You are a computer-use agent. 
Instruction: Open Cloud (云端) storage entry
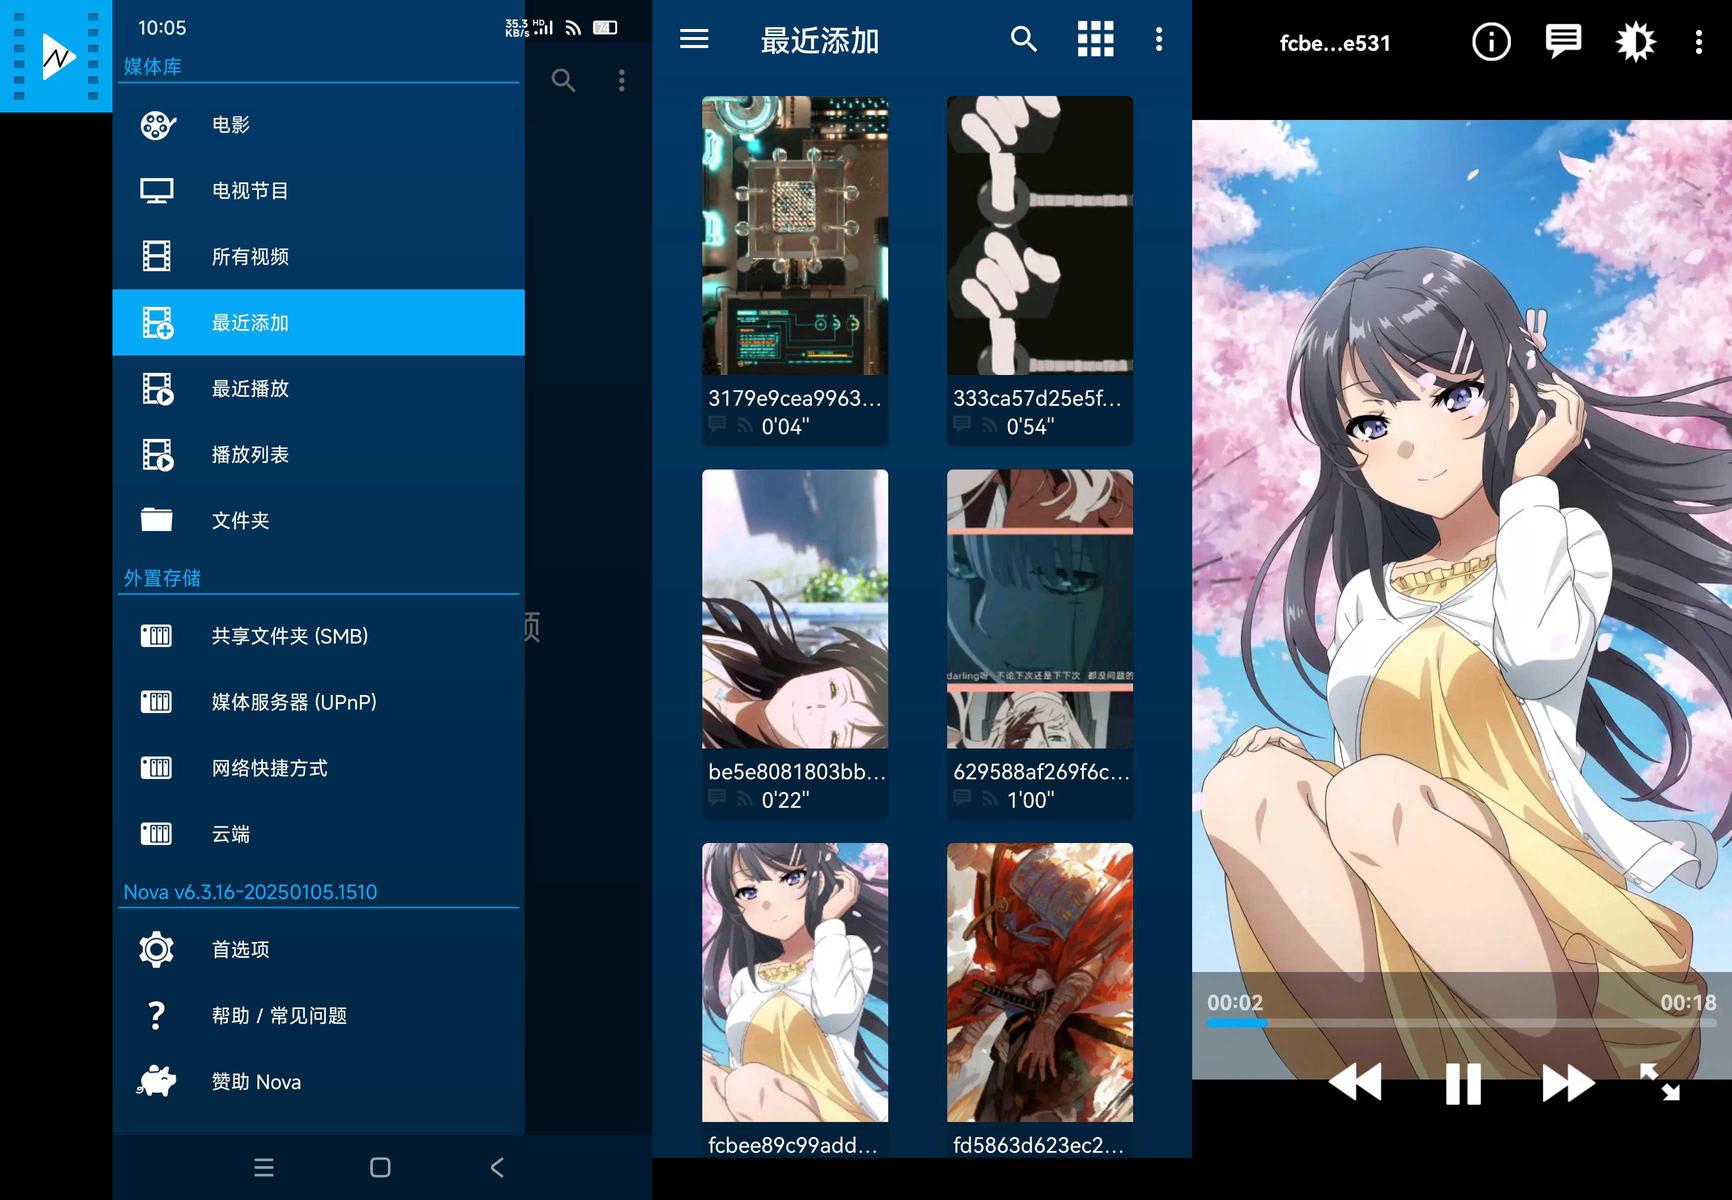point(318,834)
